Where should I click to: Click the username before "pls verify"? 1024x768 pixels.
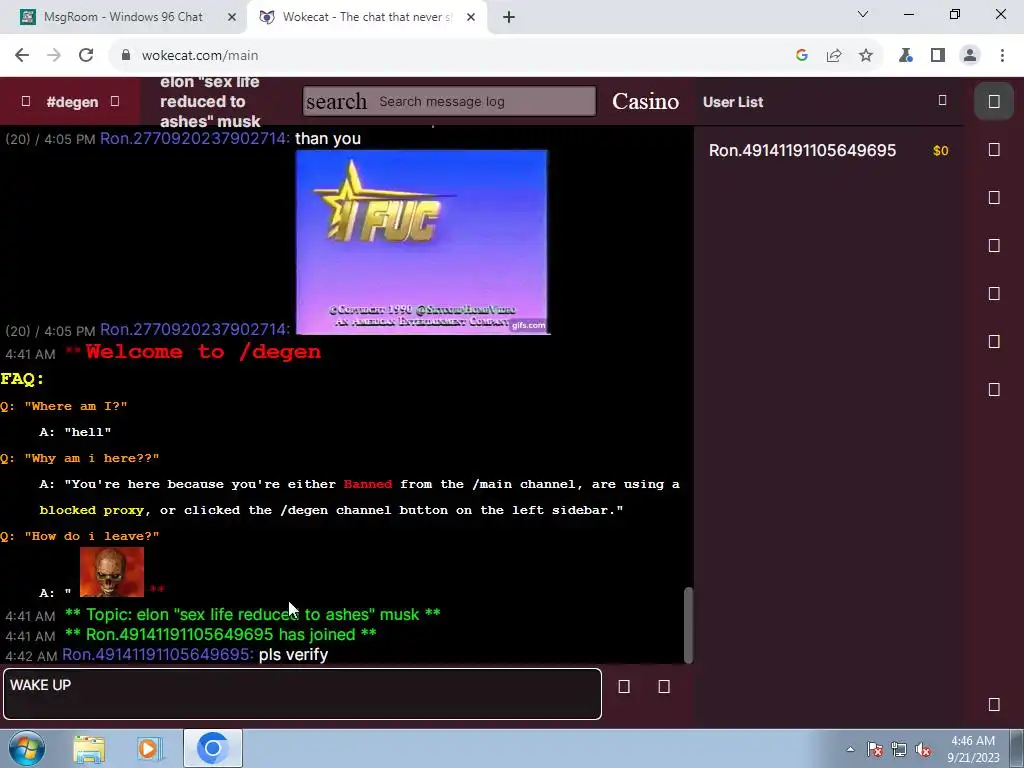[157, 654]
